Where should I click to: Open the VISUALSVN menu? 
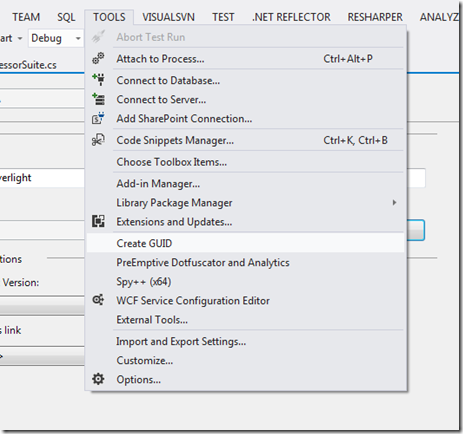pos(168,17)
